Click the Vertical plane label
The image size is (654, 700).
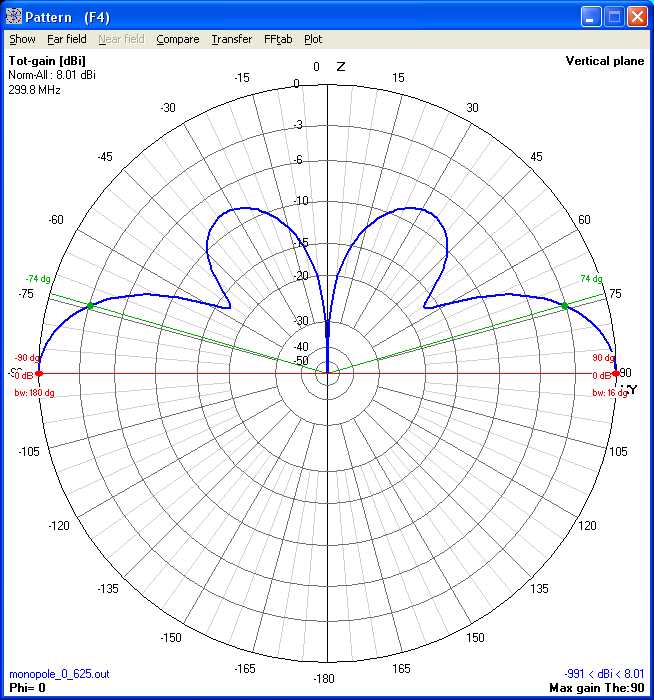(x=604, y=62)
